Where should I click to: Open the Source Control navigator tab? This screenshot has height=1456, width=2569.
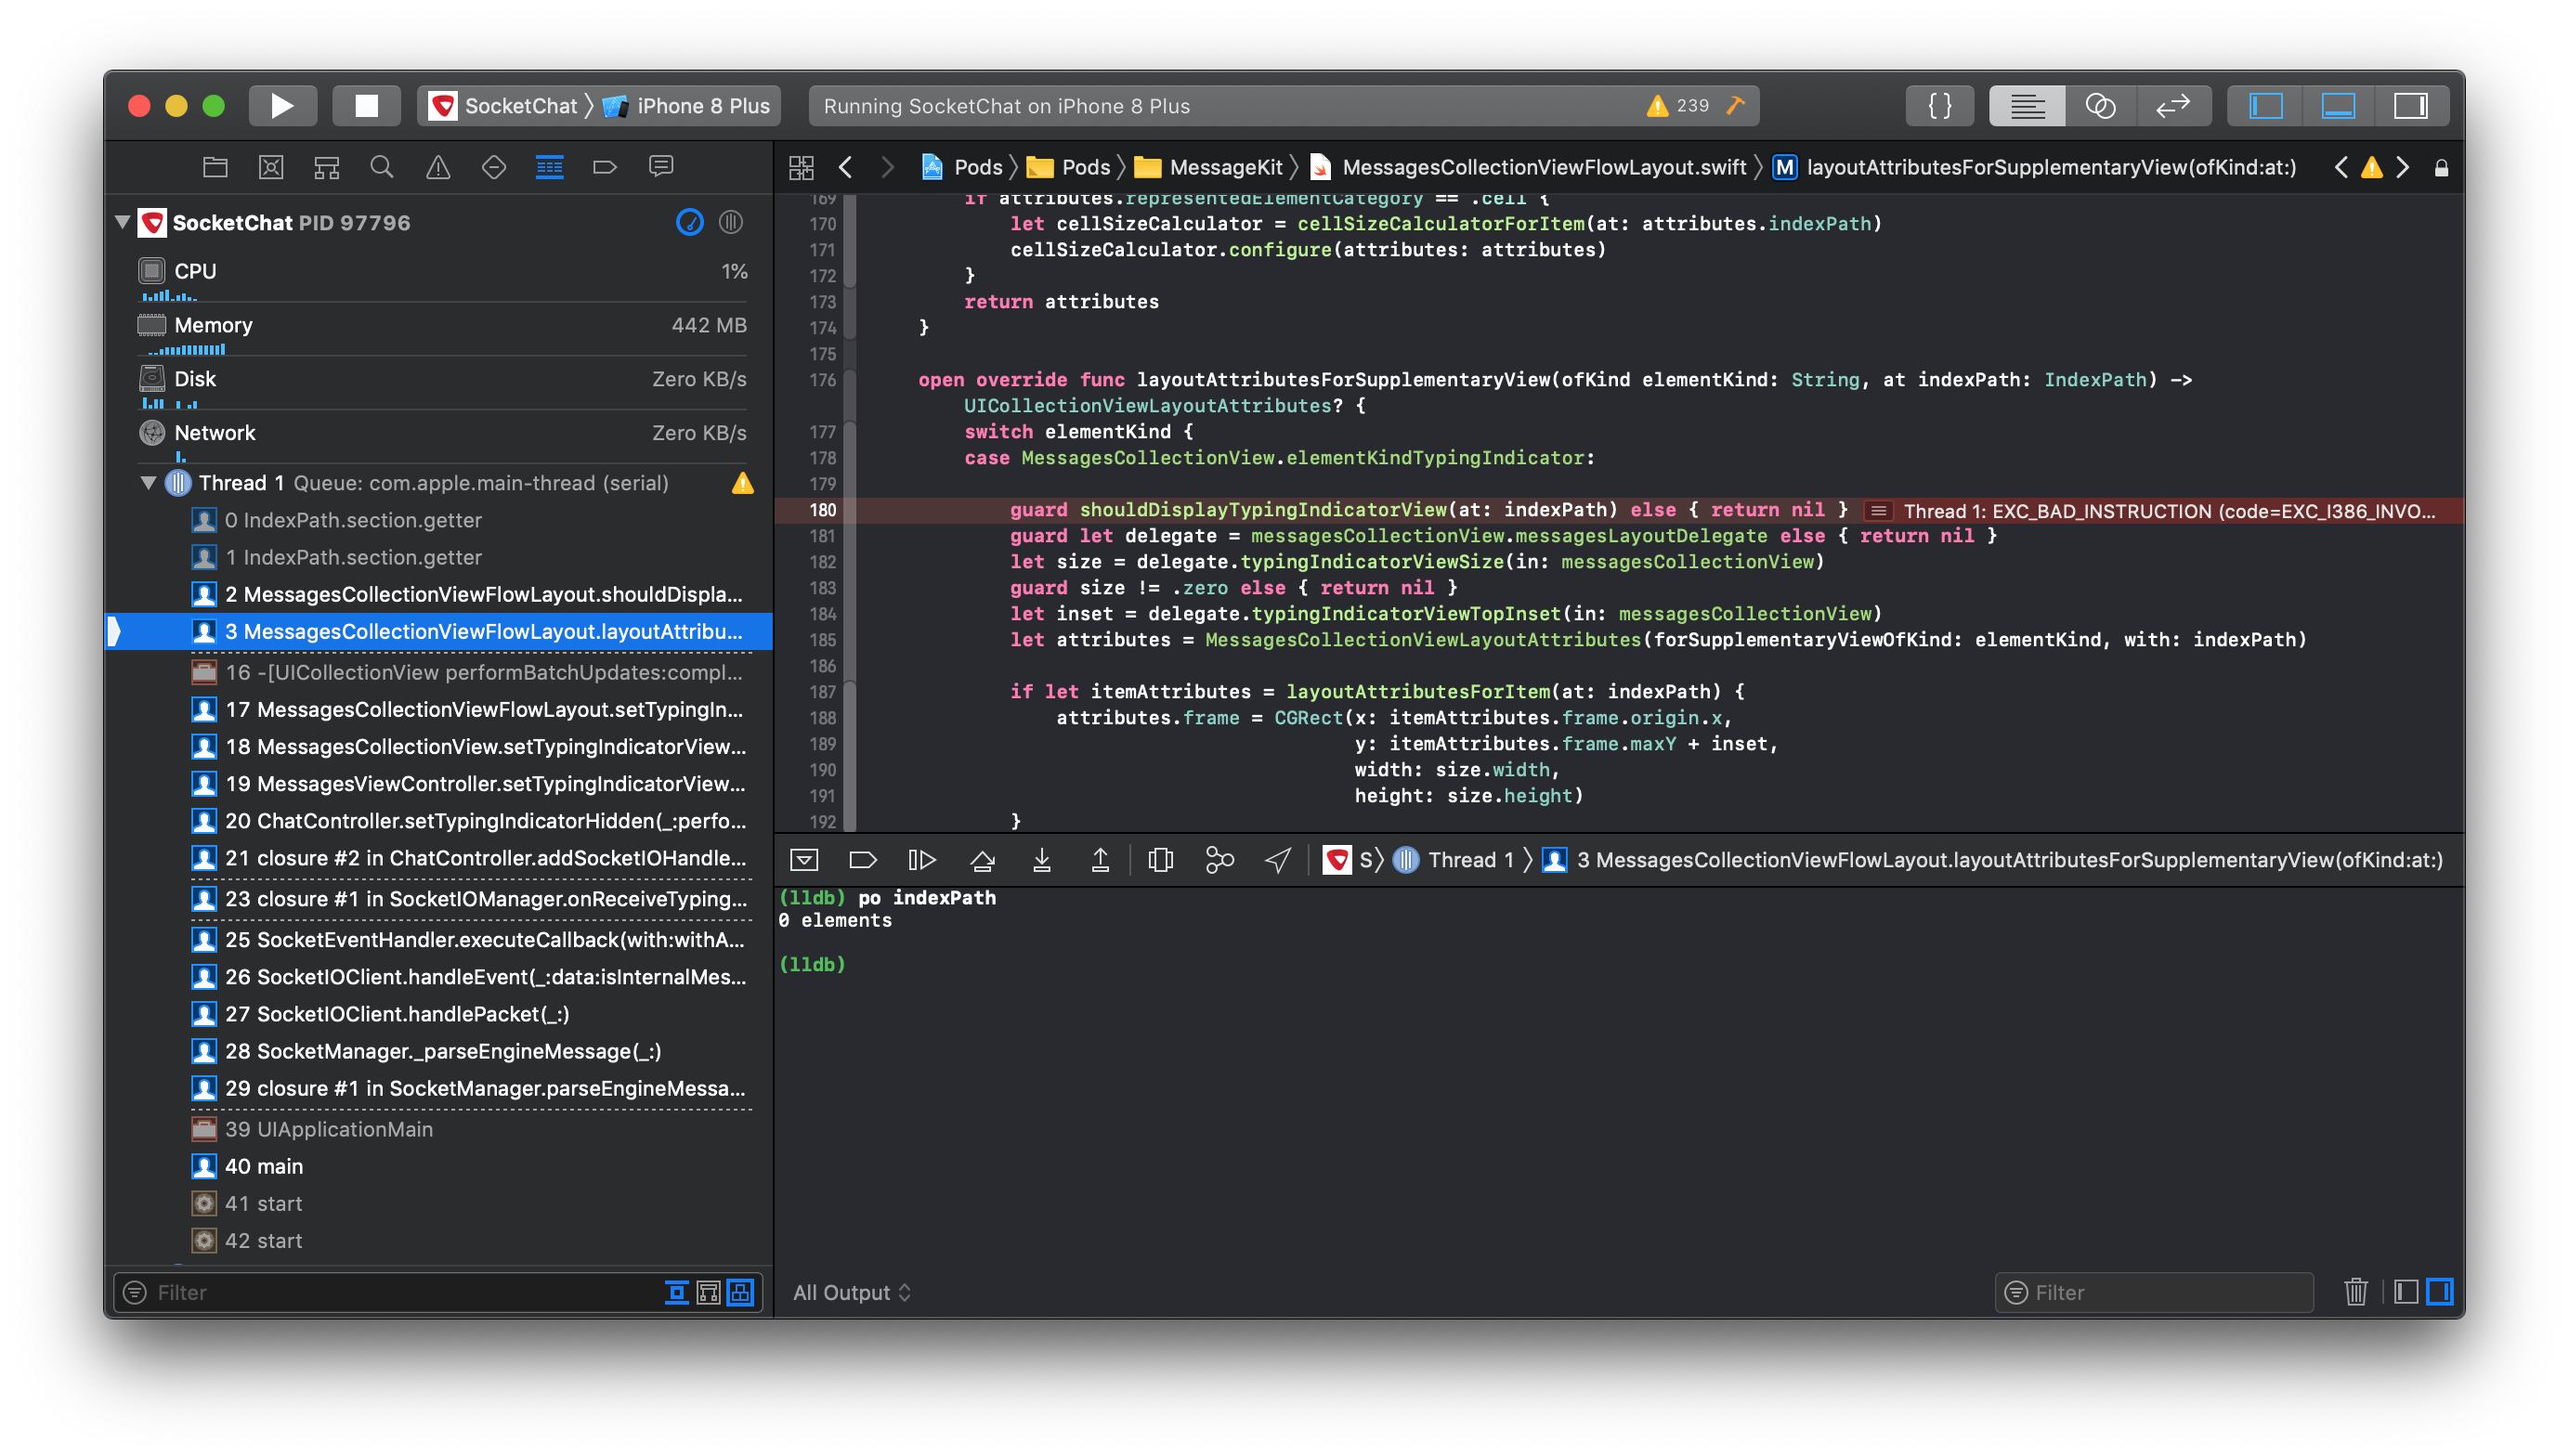click(271, 167)
